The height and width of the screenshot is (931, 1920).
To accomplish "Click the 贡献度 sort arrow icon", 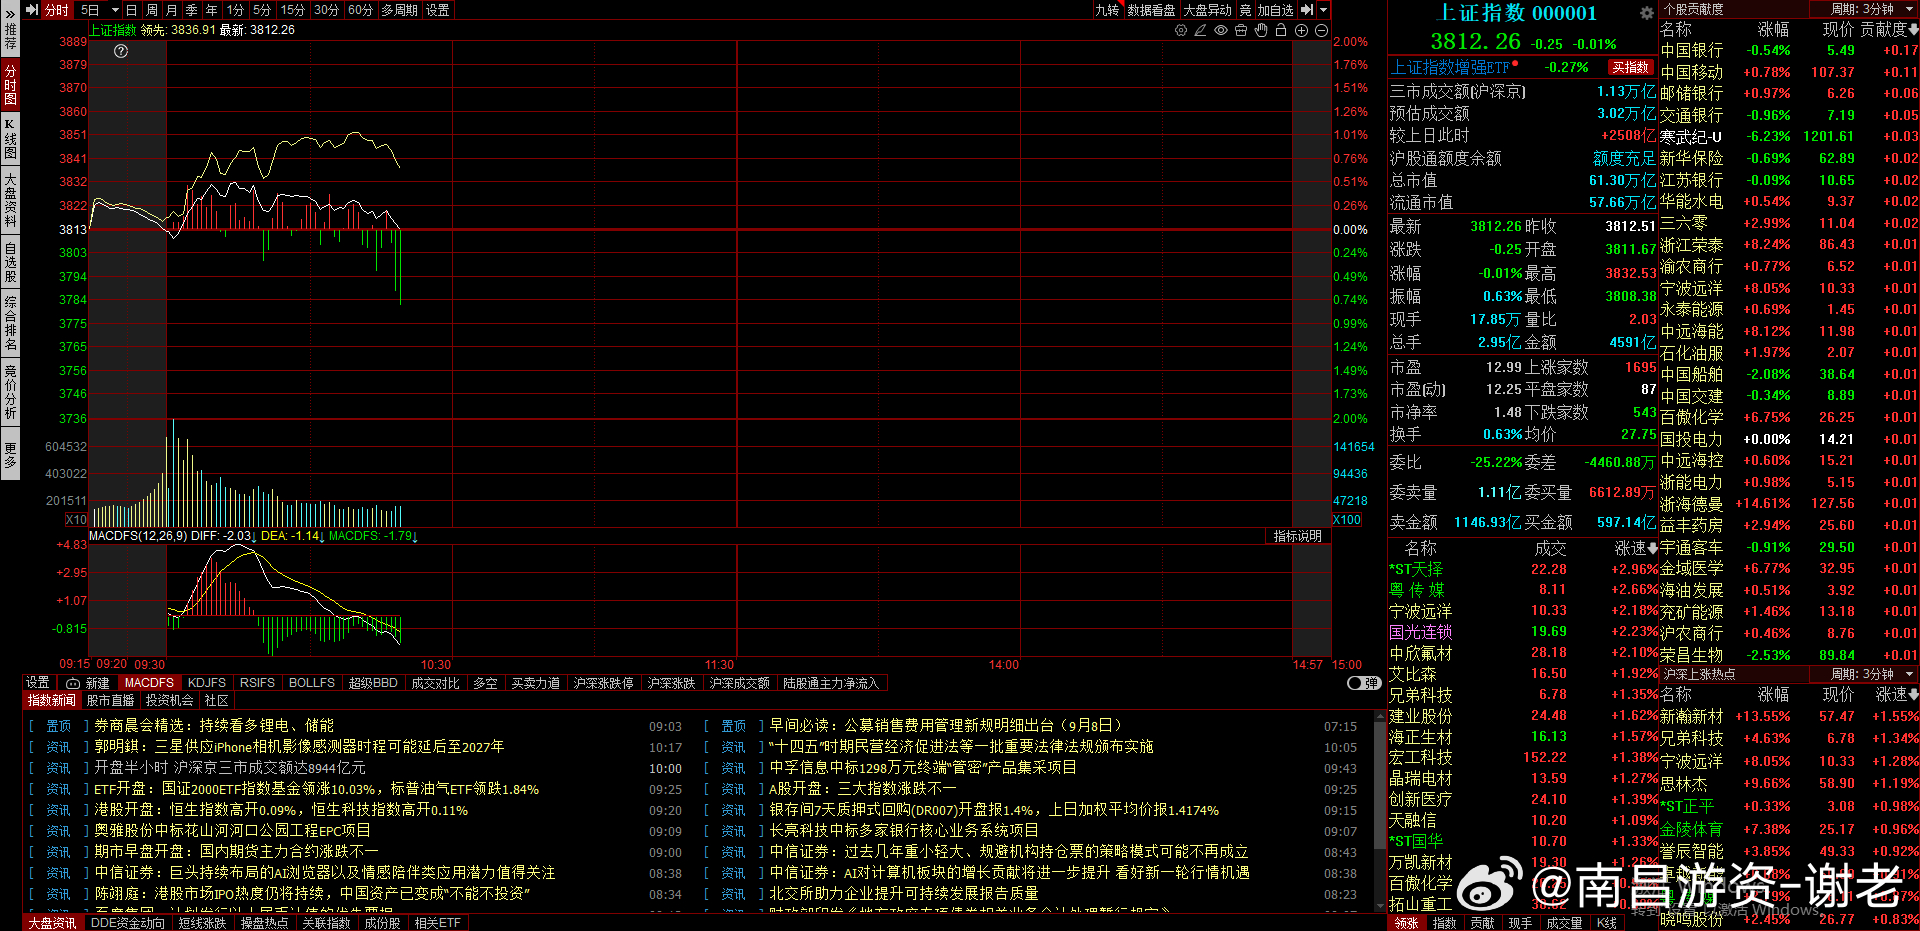I will [1913, 30].
